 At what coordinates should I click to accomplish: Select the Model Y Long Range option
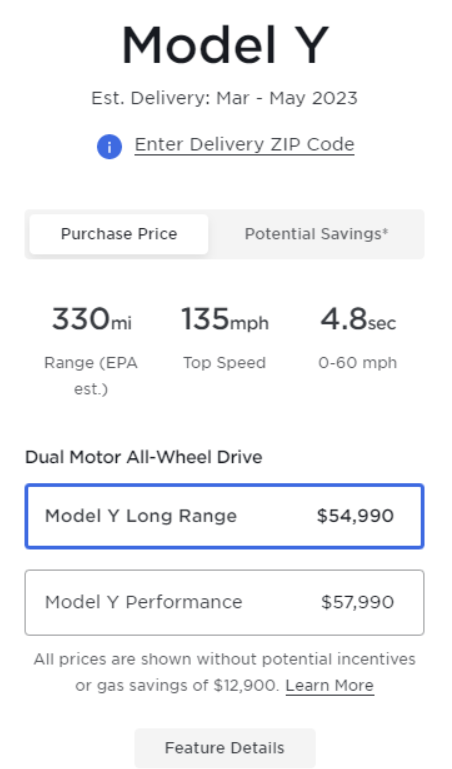[x=225, y=516]
